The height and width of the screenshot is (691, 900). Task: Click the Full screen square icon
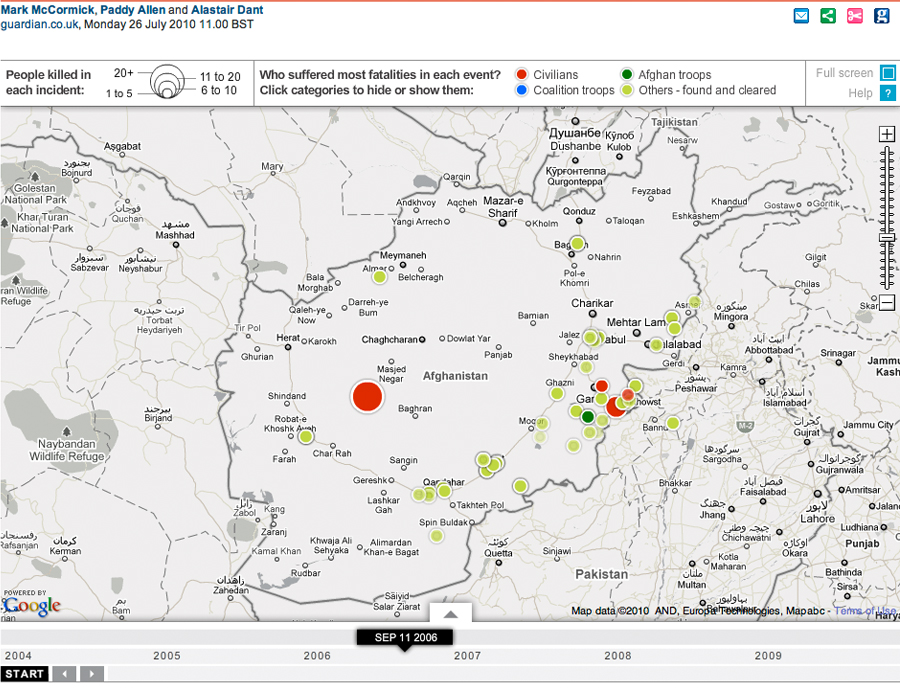(888, 73)
